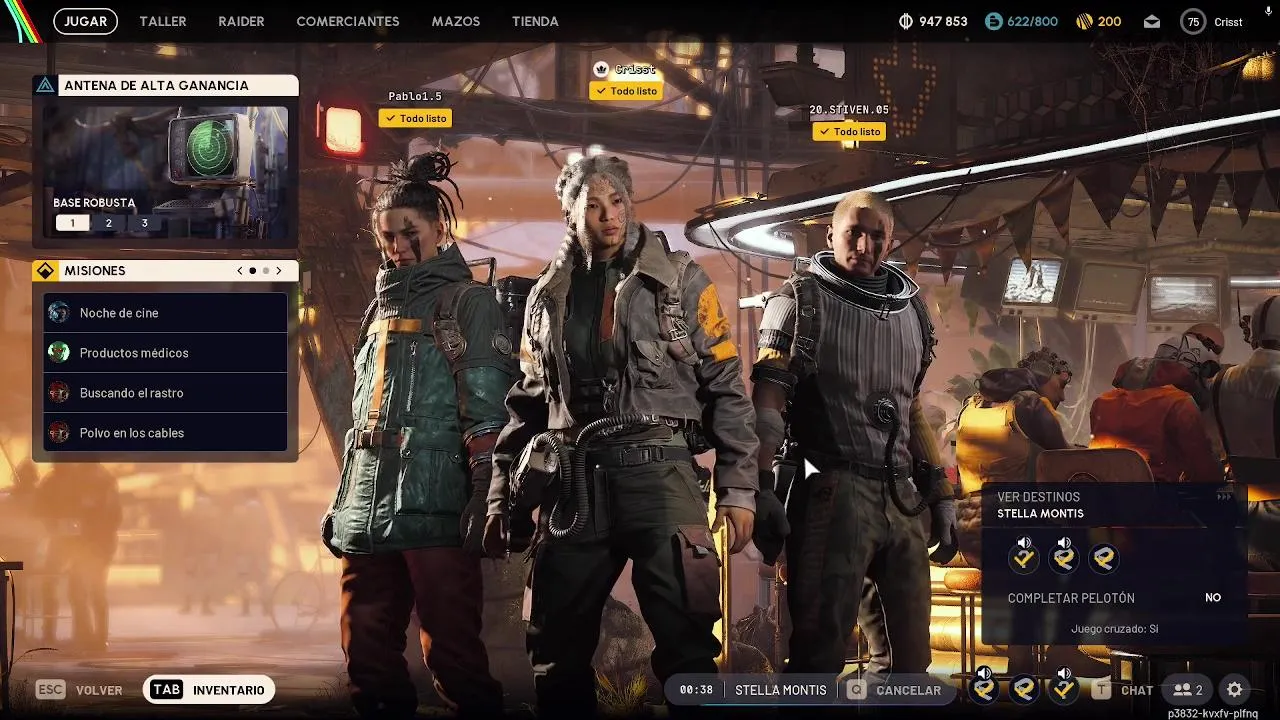Click the emblem without a speaker in the VER DESTINOS panel
The width and height of the screenshot is (1280, 720).
pos(1104,559)
